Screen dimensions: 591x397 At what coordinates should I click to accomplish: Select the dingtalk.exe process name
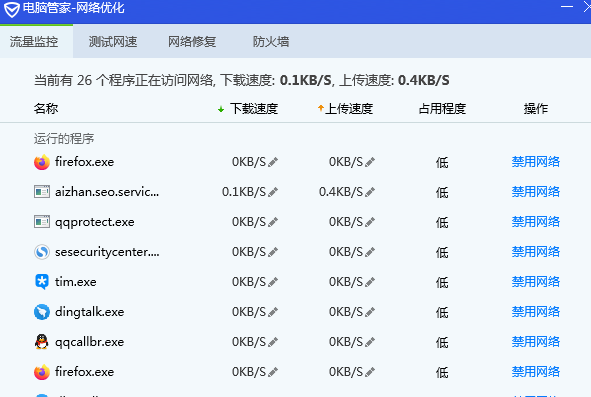coord(89,312)
